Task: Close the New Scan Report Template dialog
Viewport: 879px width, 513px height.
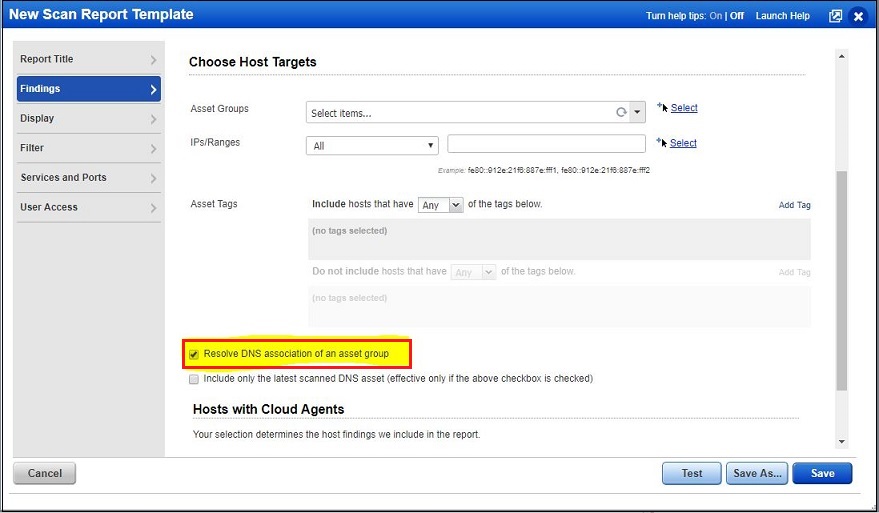Action: coord(858,16)
